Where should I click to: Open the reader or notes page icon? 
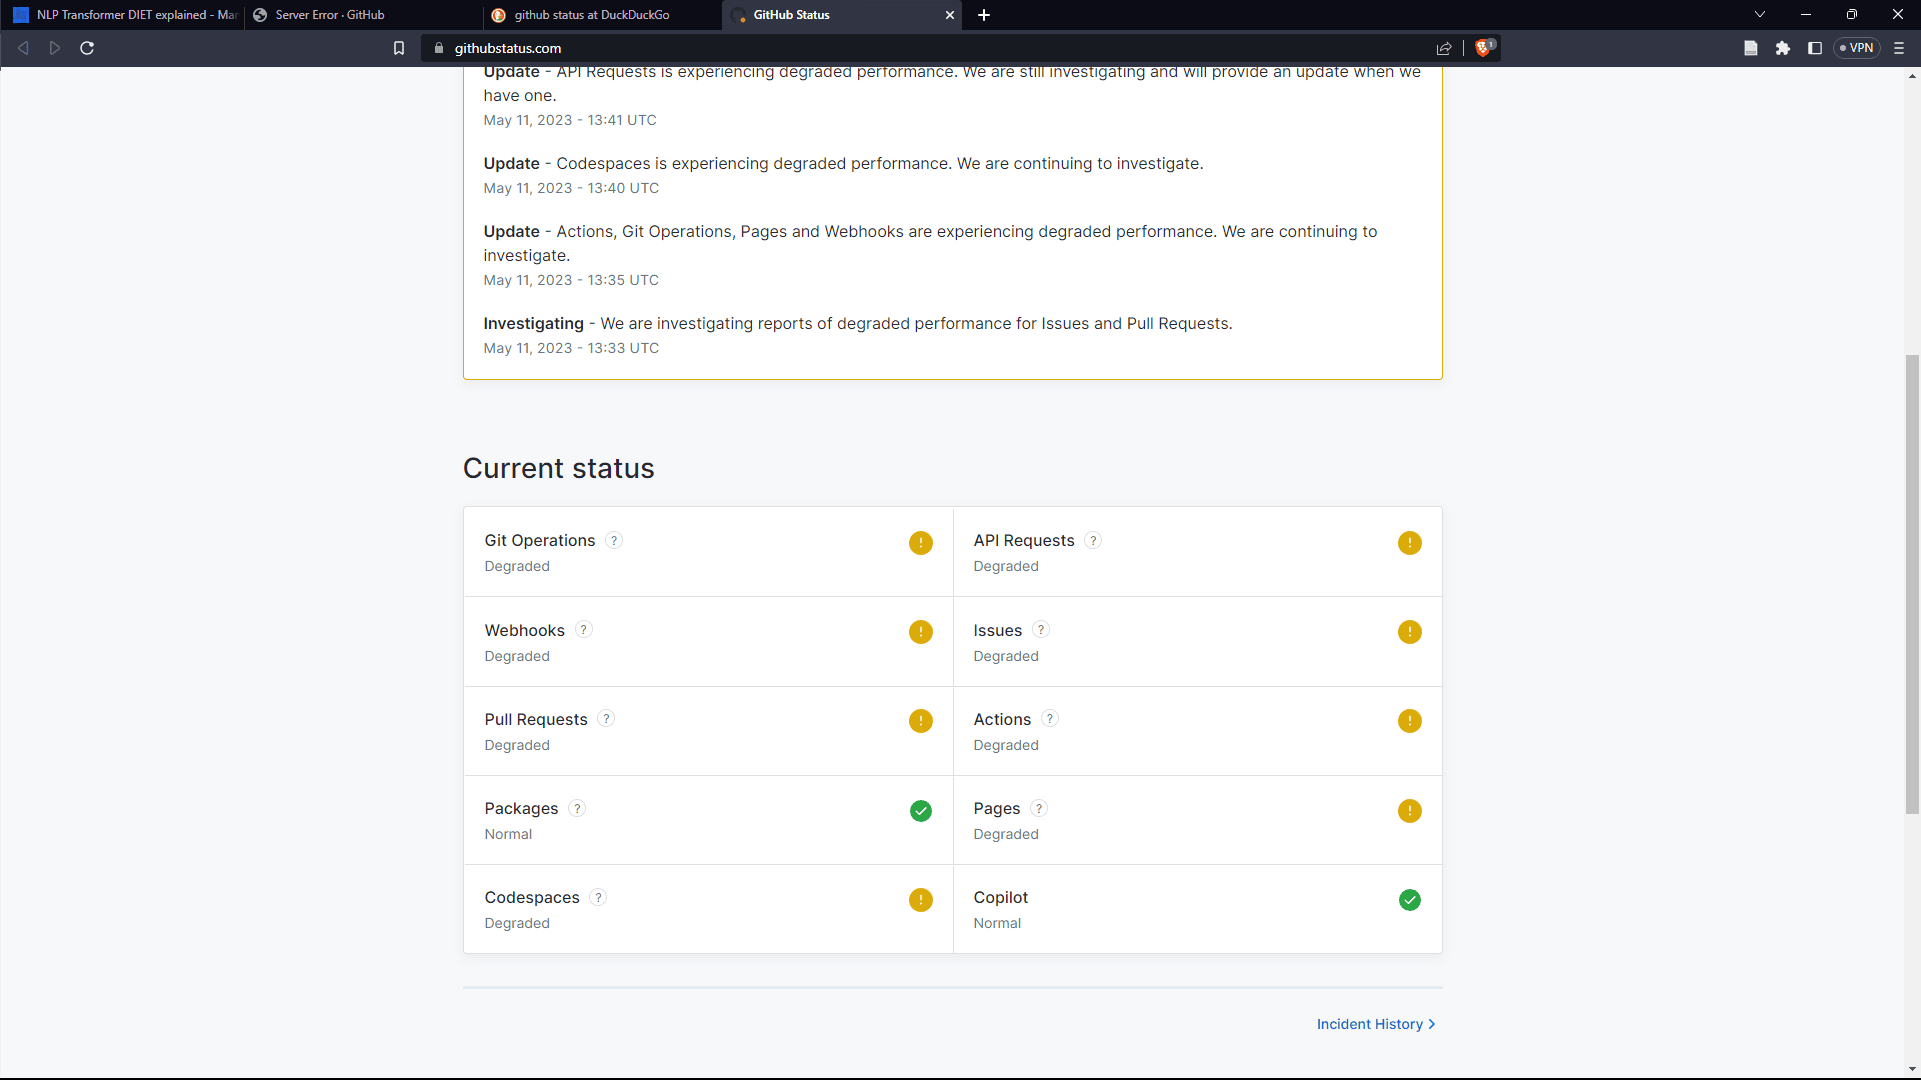1751,48
